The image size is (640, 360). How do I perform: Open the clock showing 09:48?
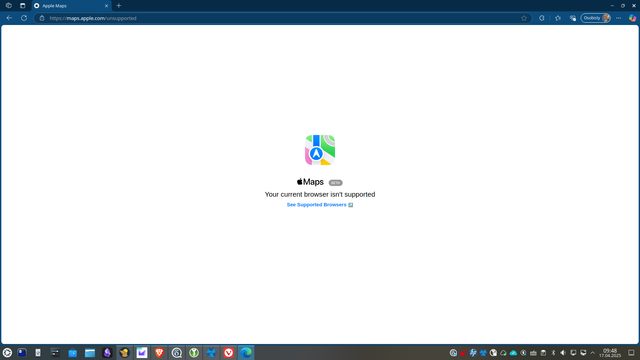(x=610, y=353)
